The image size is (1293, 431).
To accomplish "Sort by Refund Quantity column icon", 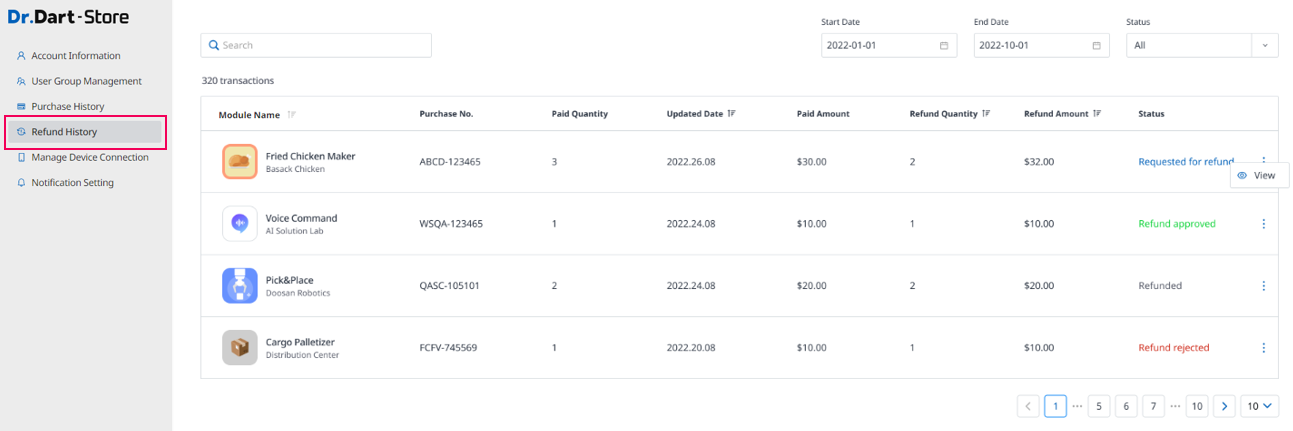I will point(987,114).
